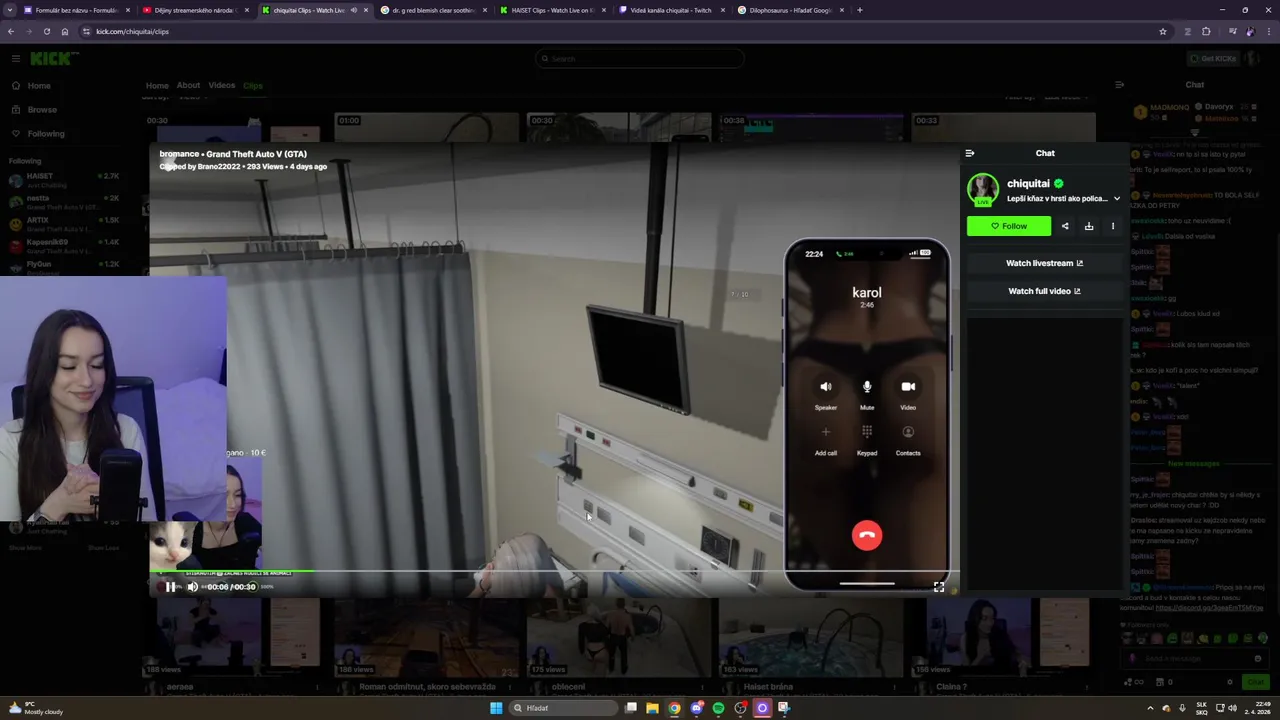Bookmark this page with star icon
Image resolution: width=1280 pixels, height=720 pixels.
pyautogui.click(x=1162, y=31)
